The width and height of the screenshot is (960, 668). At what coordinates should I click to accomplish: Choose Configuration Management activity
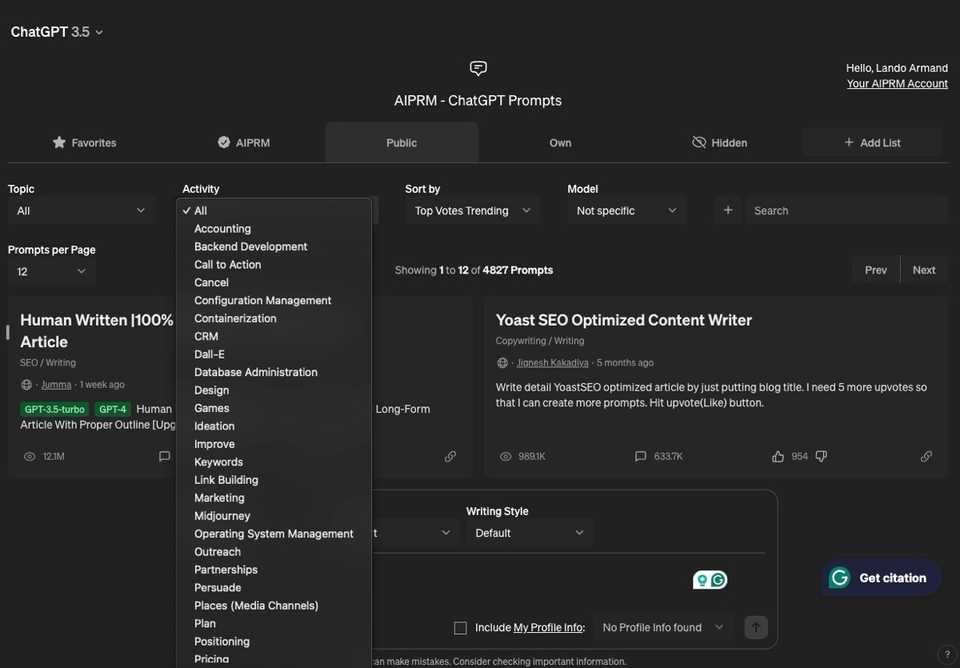[x=274, y=301]
